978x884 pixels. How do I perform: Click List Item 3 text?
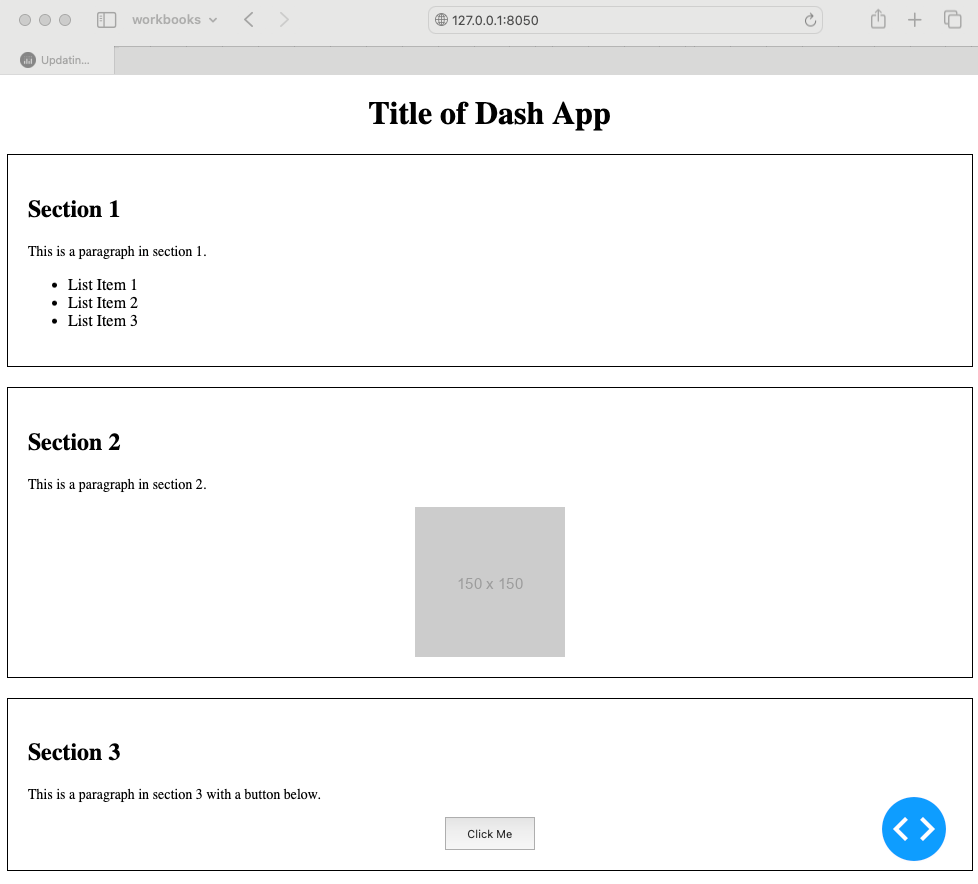pos(103,321)
